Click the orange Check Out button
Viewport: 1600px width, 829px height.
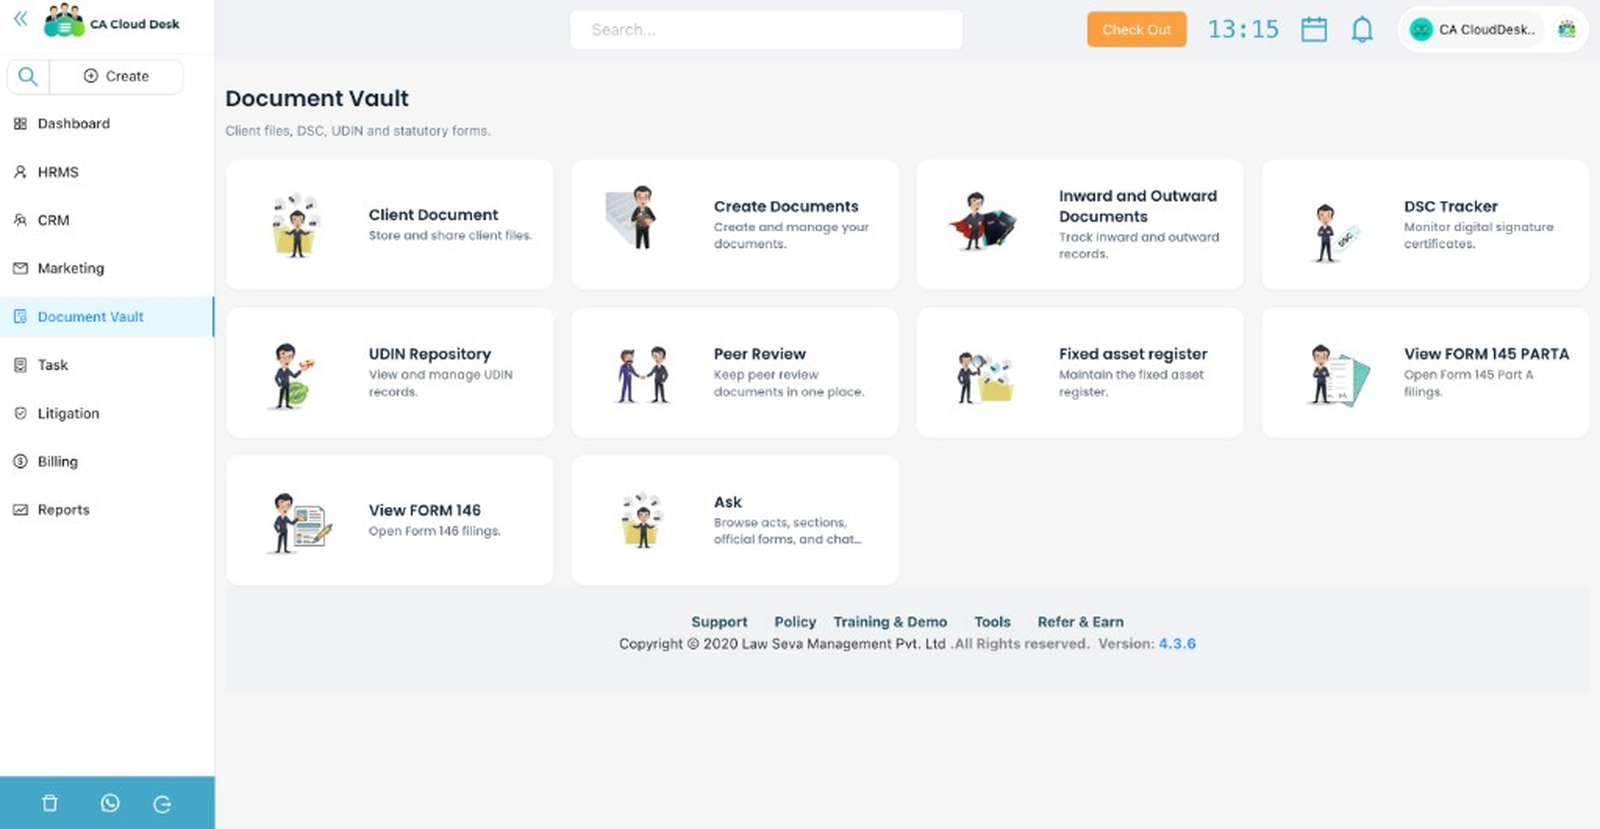point(1137,29)
